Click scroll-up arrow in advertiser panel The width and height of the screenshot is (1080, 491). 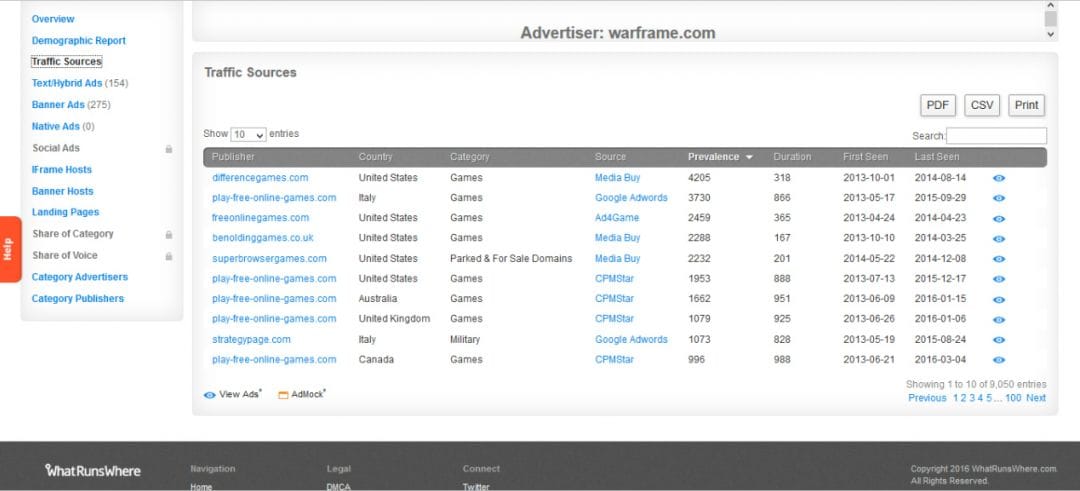[1050, 5]
